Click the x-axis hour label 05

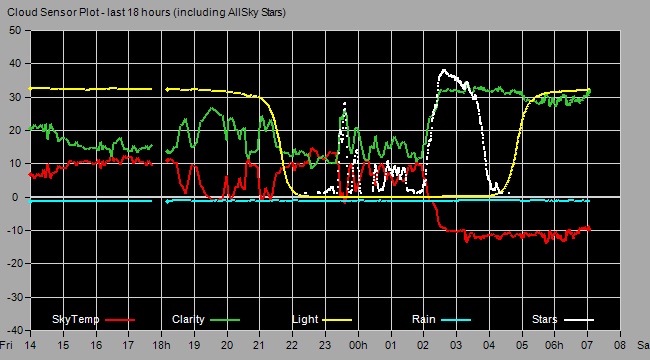coord(521,345)
